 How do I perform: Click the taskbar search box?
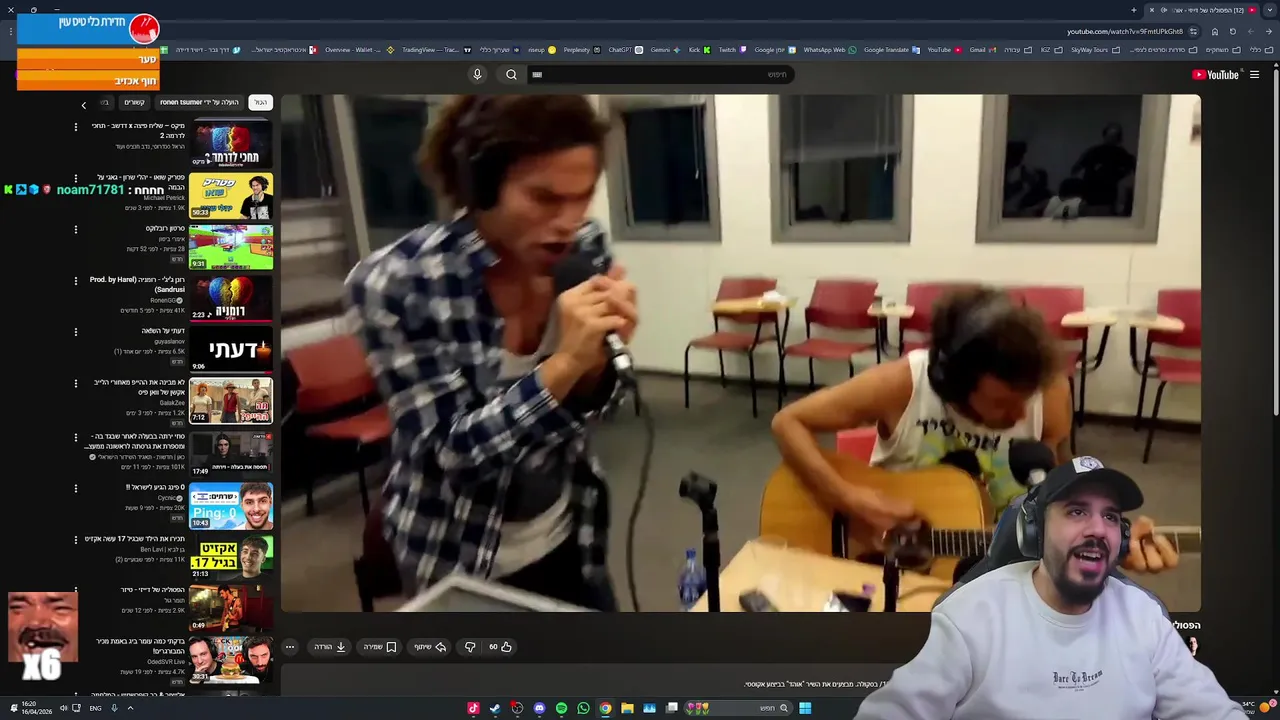tap(738, 708)
